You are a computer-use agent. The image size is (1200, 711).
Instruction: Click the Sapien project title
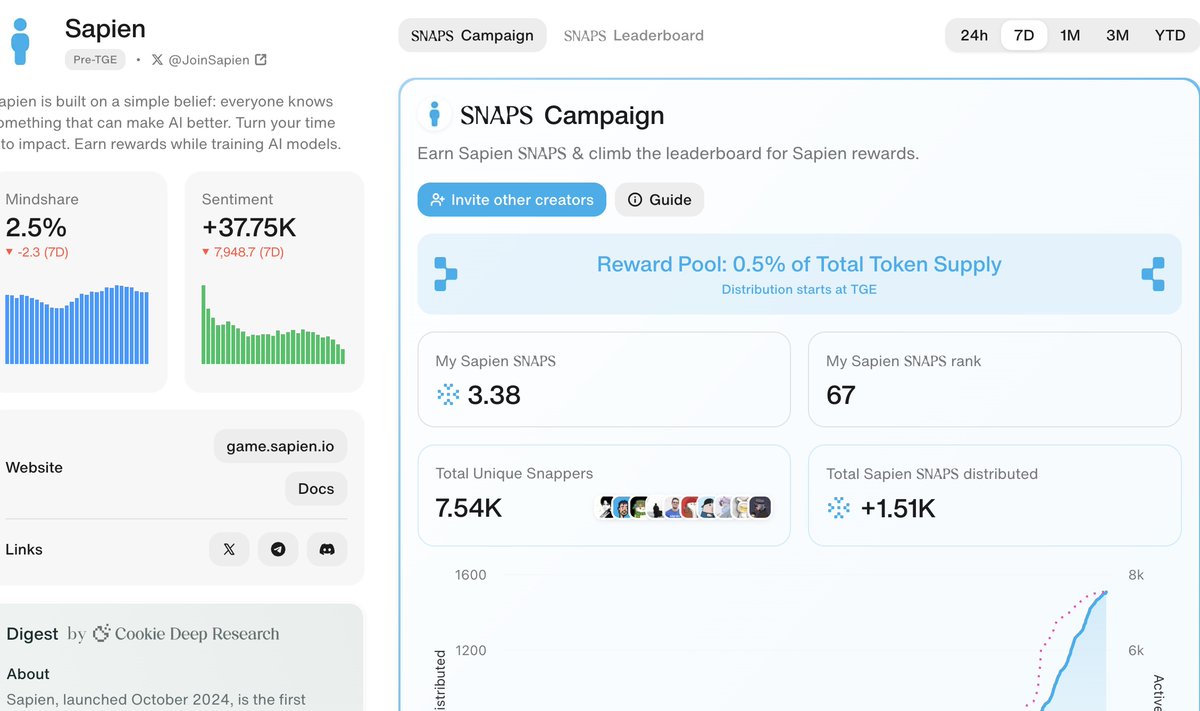pyautogui.click(x=105, y=28)
